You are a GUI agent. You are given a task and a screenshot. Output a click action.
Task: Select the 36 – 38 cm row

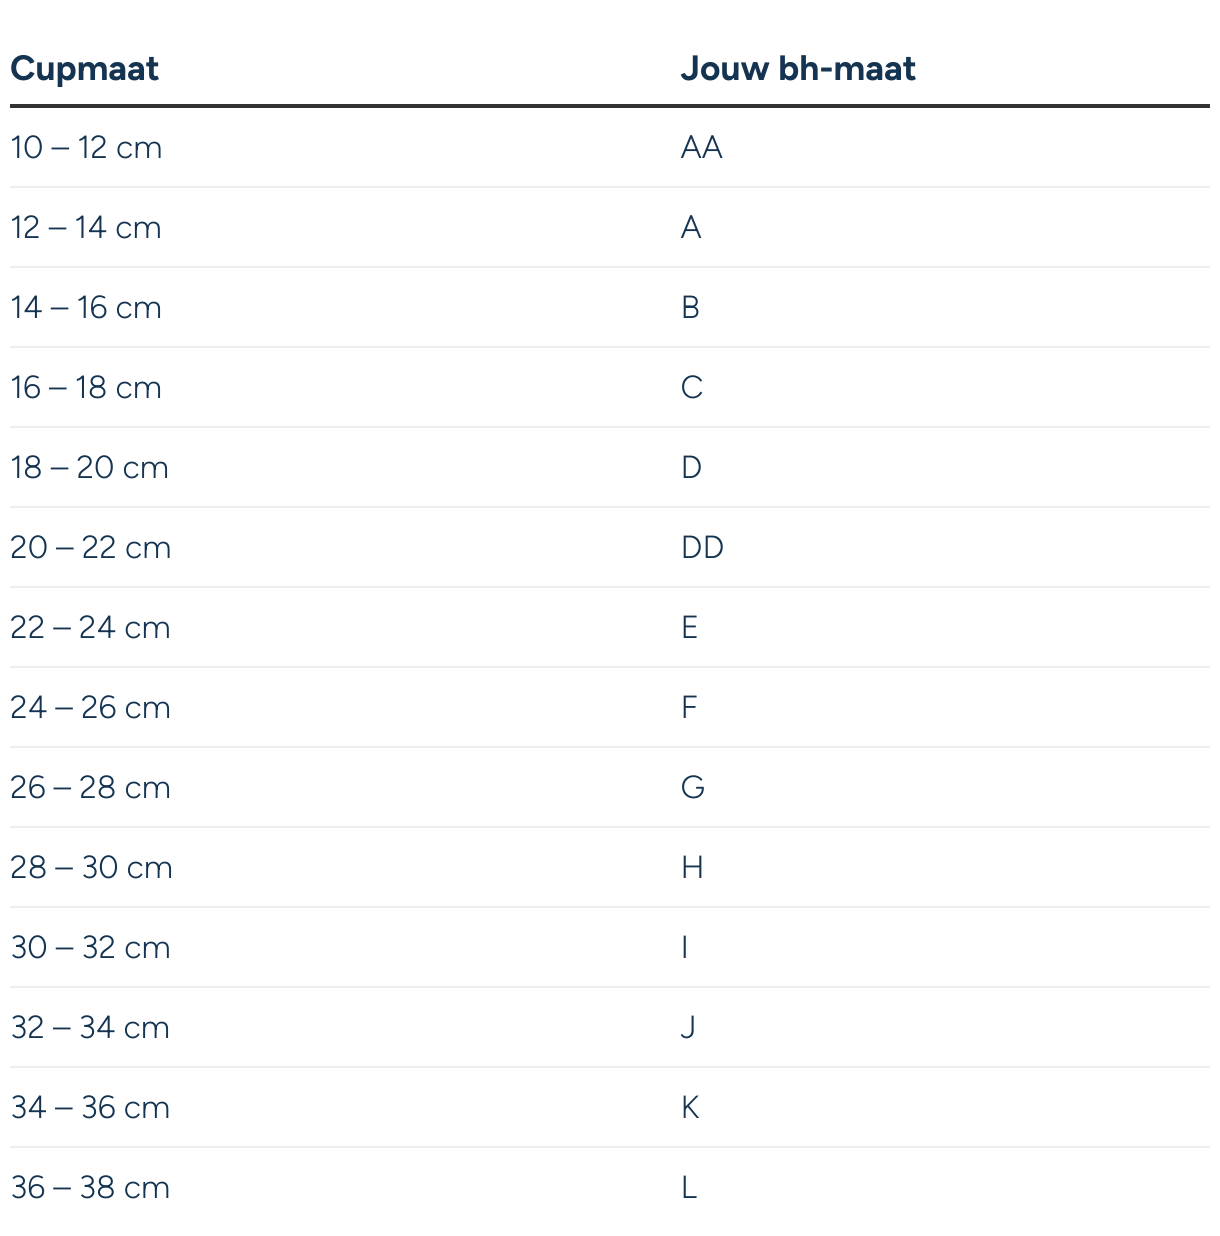coord(610,1187)
